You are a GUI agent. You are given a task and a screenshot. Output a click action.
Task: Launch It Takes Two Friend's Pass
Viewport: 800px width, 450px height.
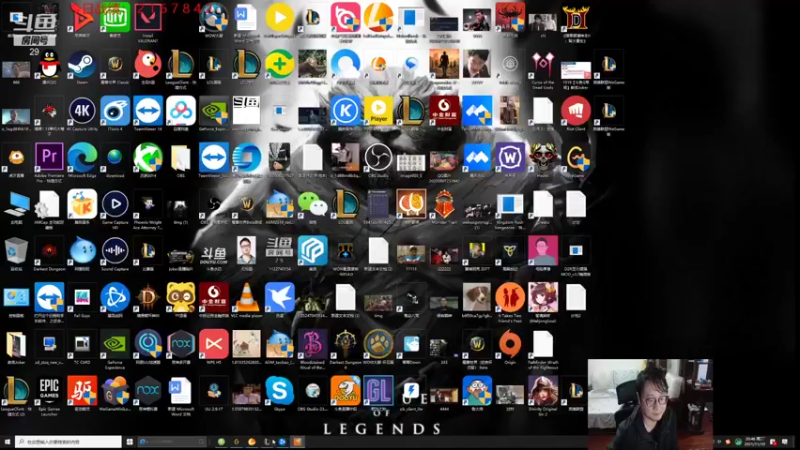[510, 297]
